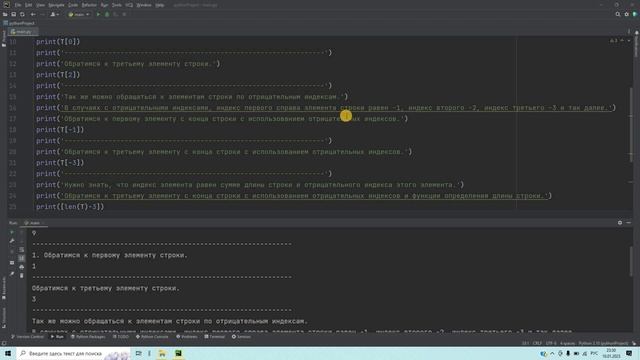
Task: Open the Structure side panel
Action: coord(4,318)
